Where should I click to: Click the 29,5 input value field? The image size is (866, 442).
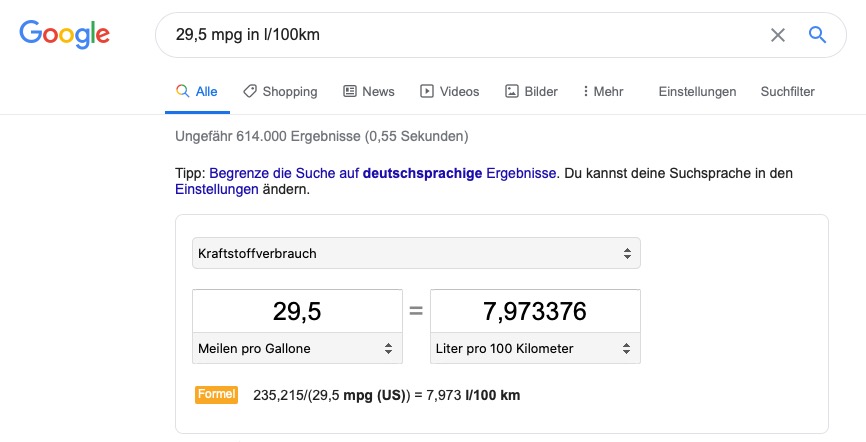click(x=297, y=311)
